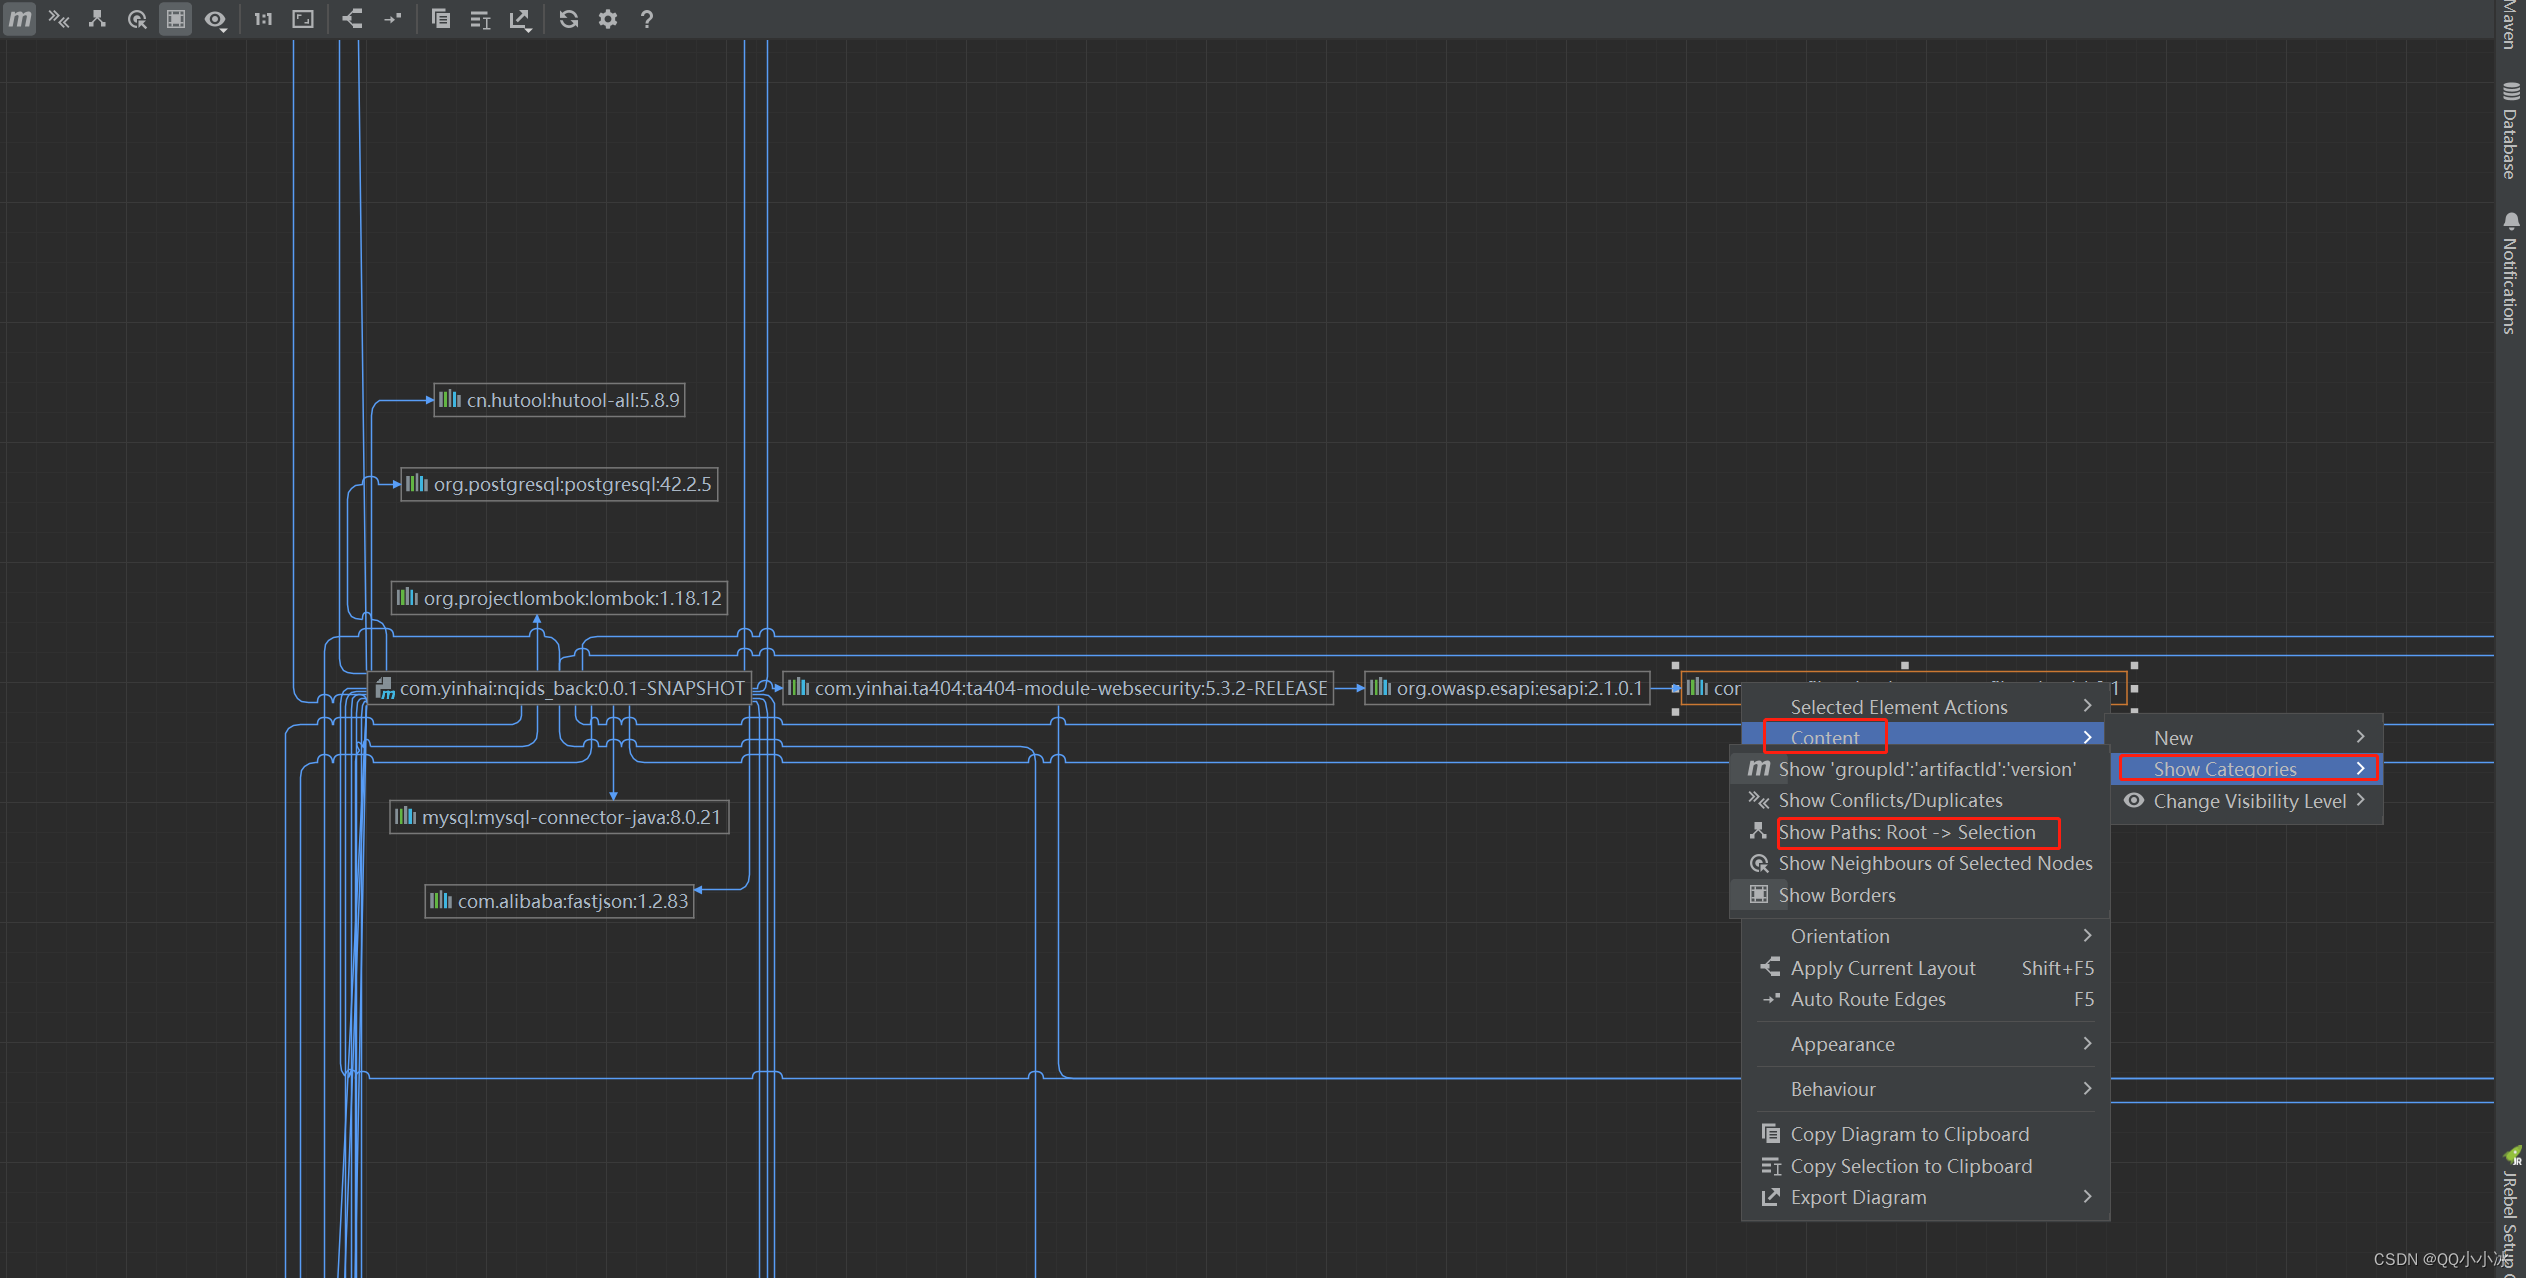Choose Copy Diagram to Clipboard
This screenshot has width=2526, height=1278.
click(x=1909, y=1134)
